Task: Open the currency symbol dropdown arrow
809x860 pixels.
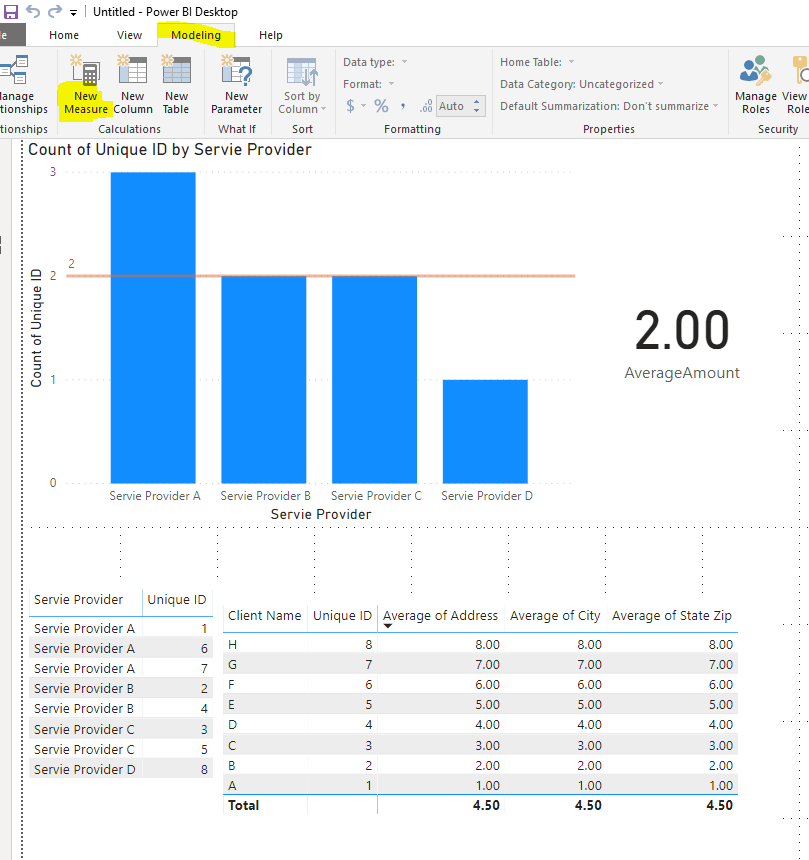Action: click(363, 106)
